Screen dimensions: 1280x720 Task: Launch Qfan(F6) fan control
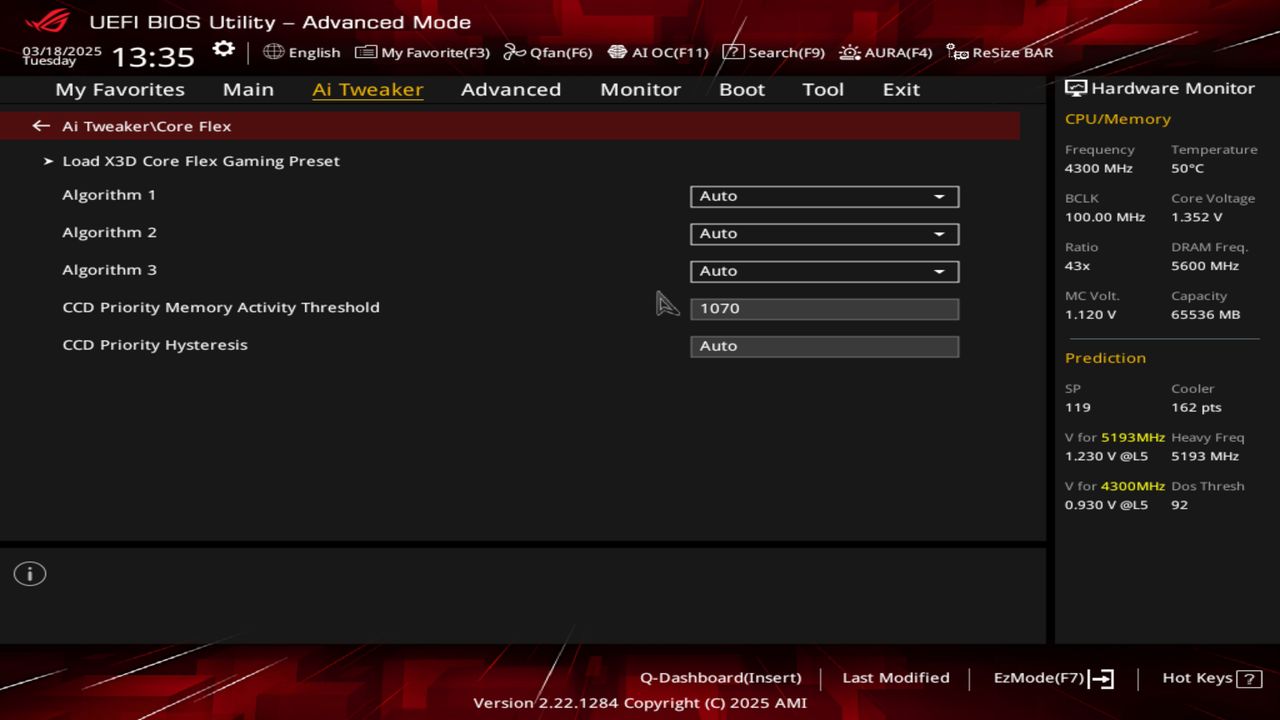coord(548,53)
